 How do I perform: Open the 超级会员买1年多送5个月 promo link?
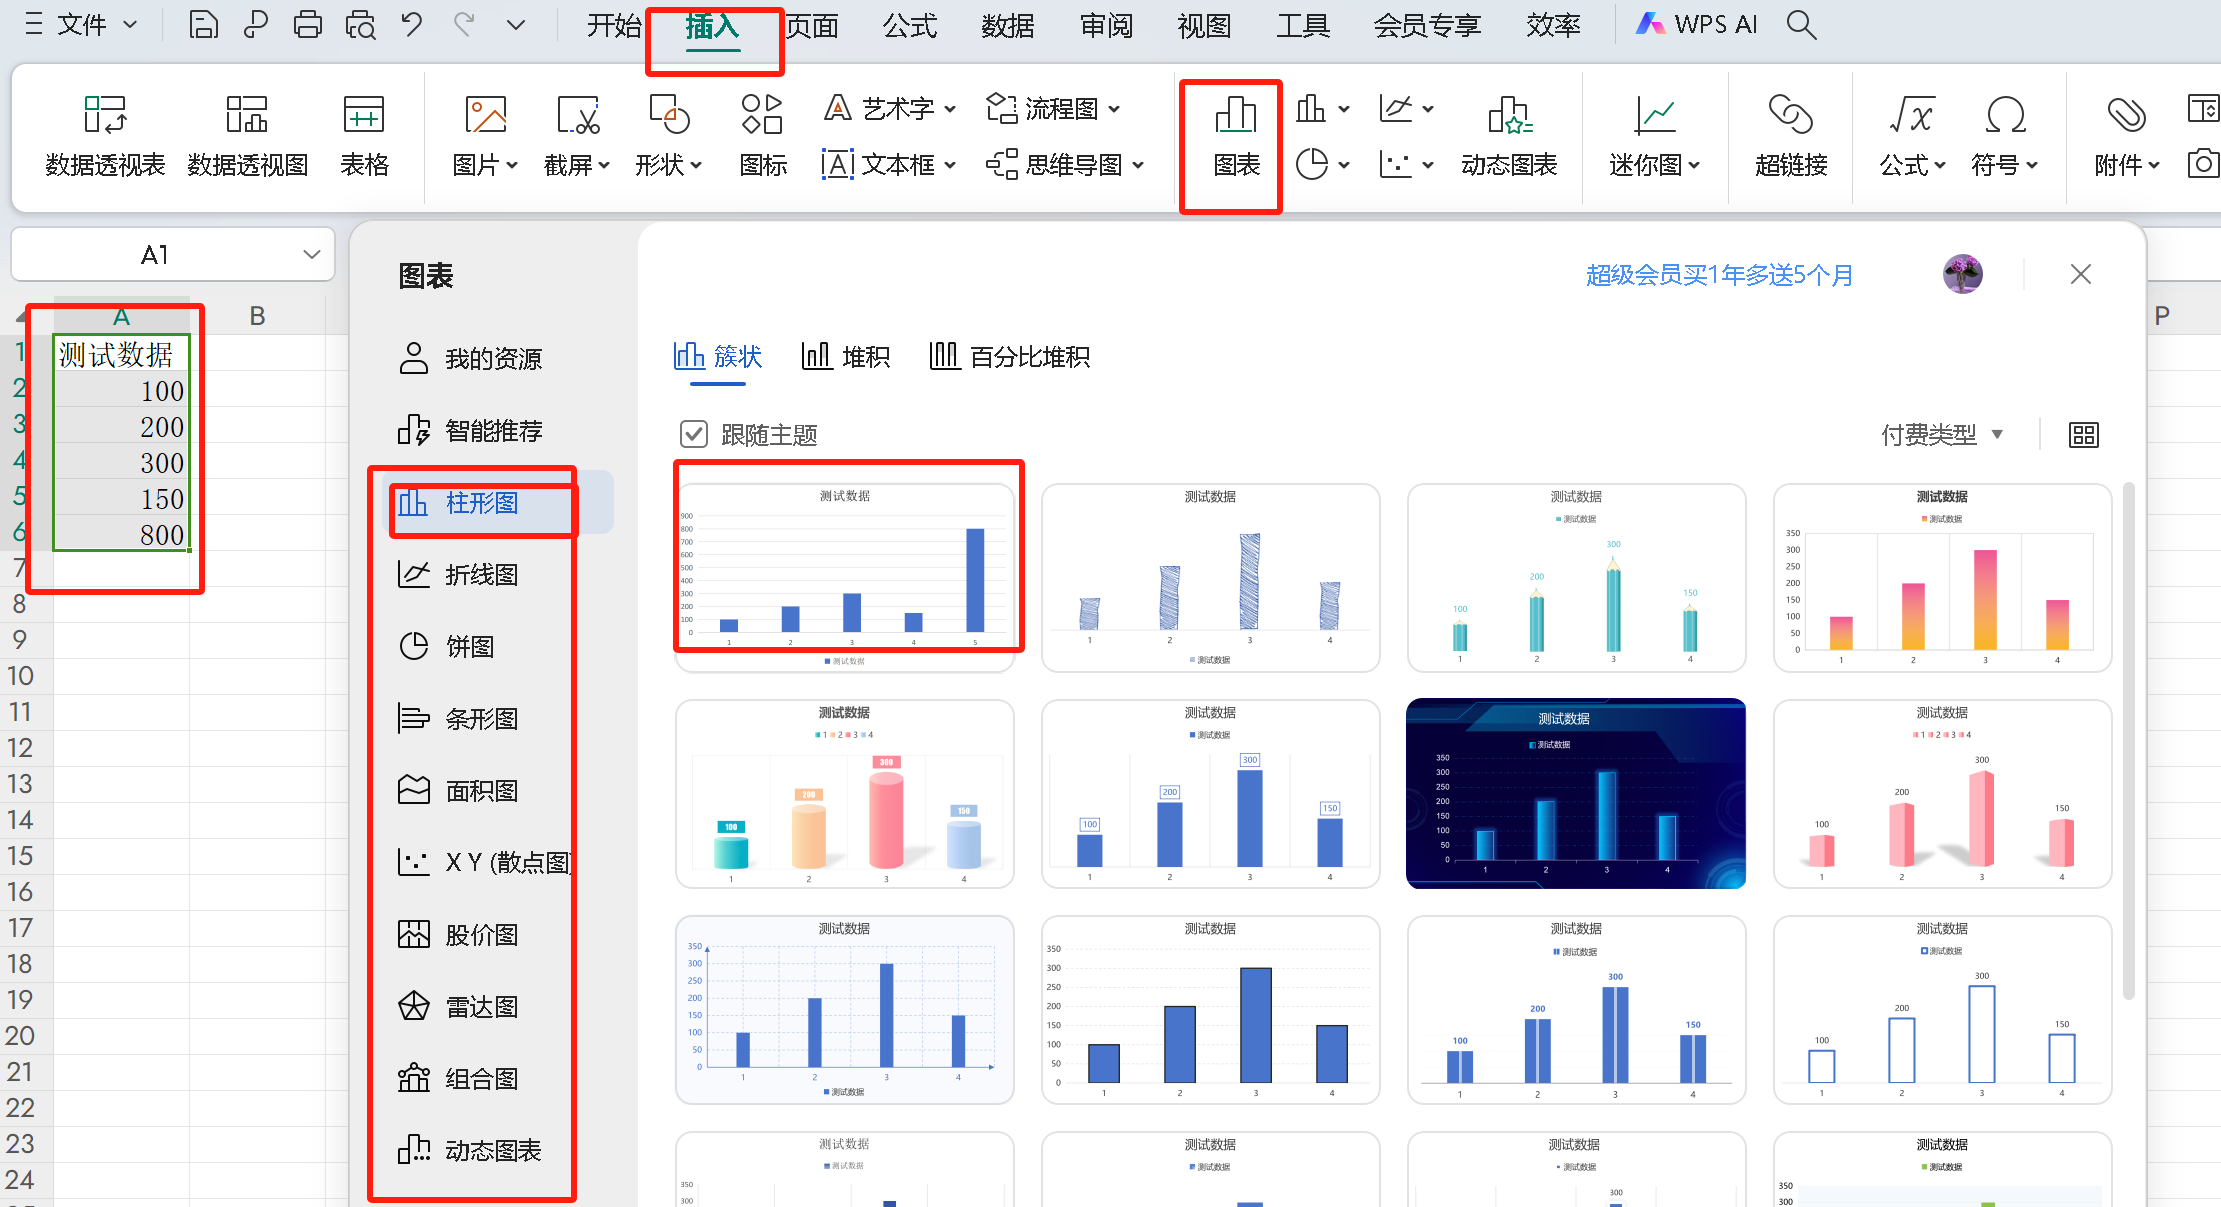[x=1719, y=274]
